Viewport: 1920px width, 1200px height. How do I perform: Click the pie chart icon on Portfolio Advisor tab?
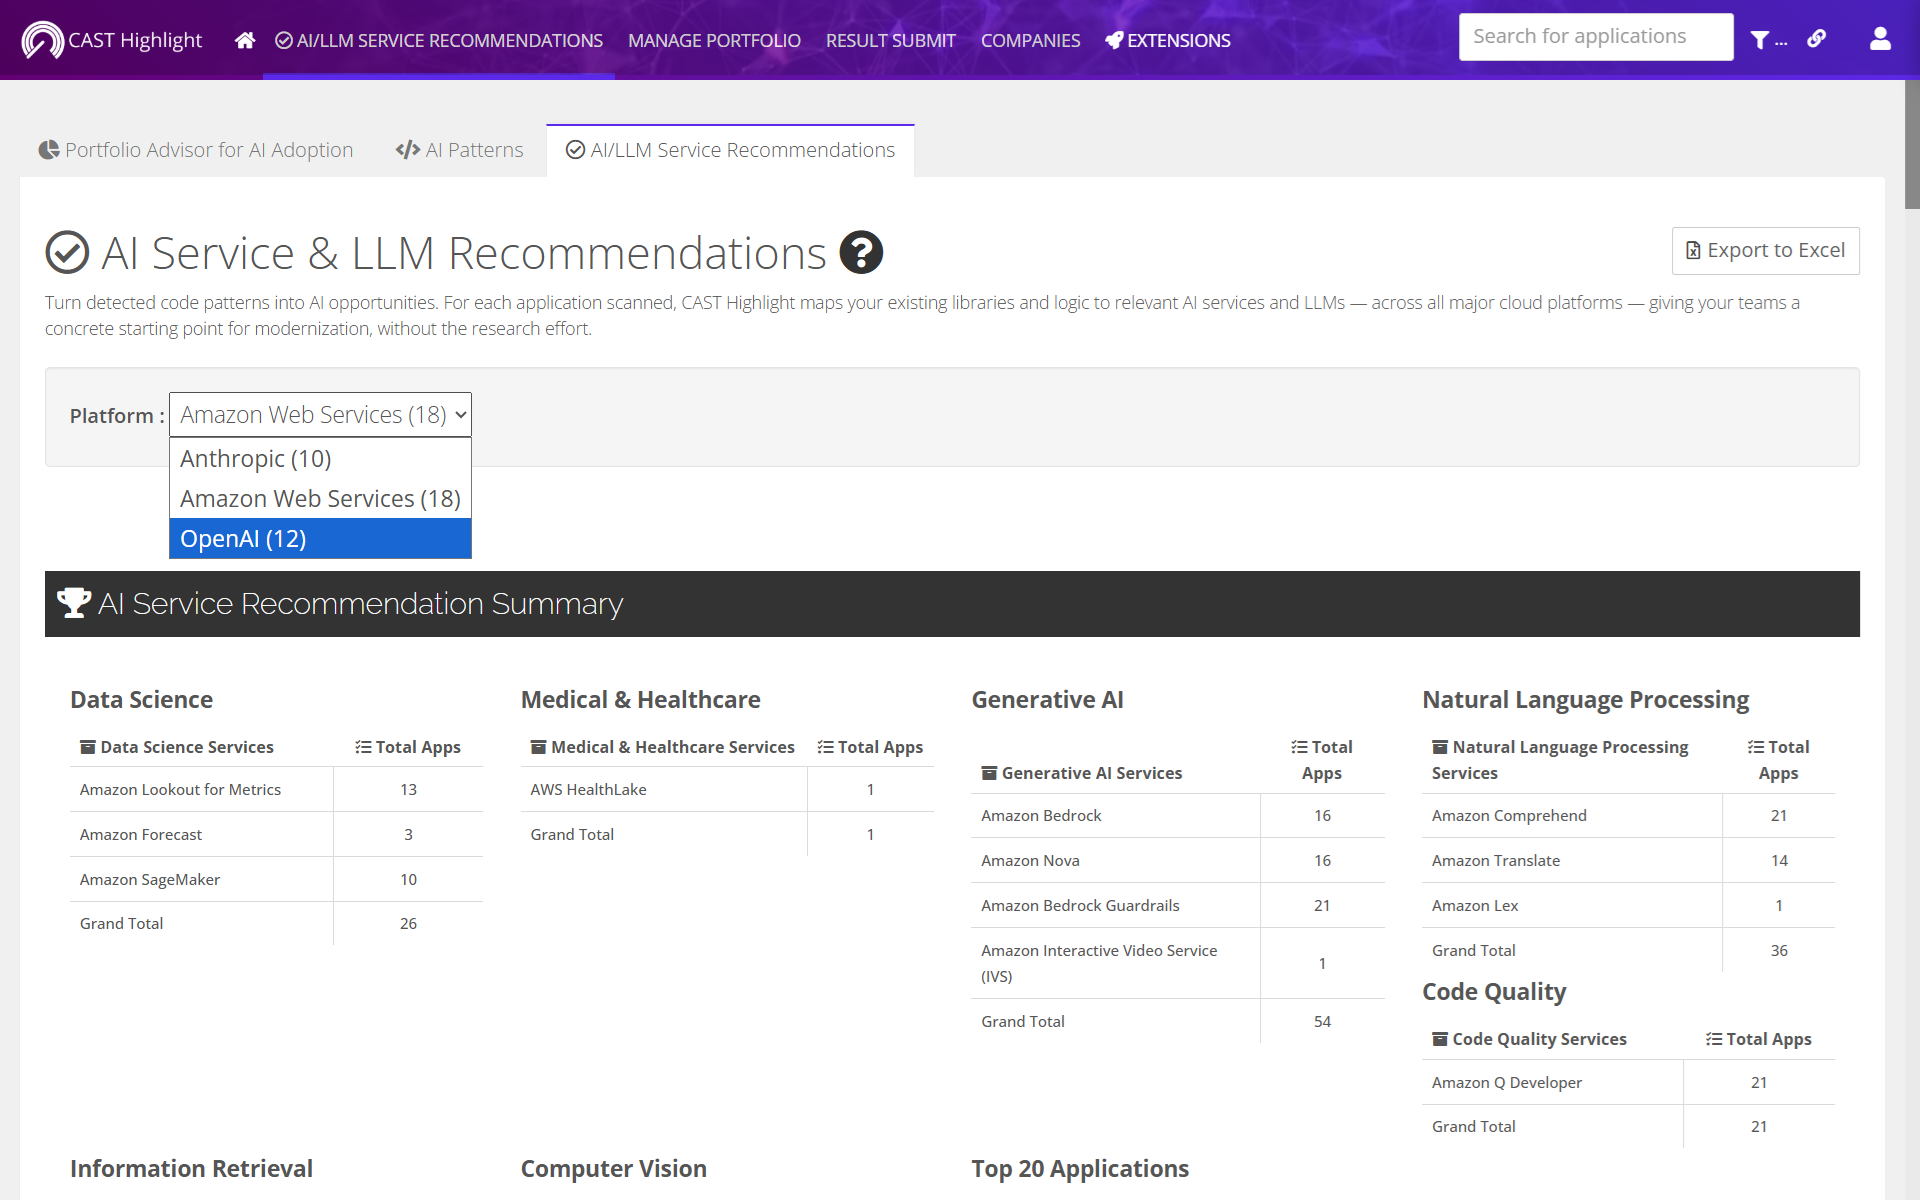[49, 150]
